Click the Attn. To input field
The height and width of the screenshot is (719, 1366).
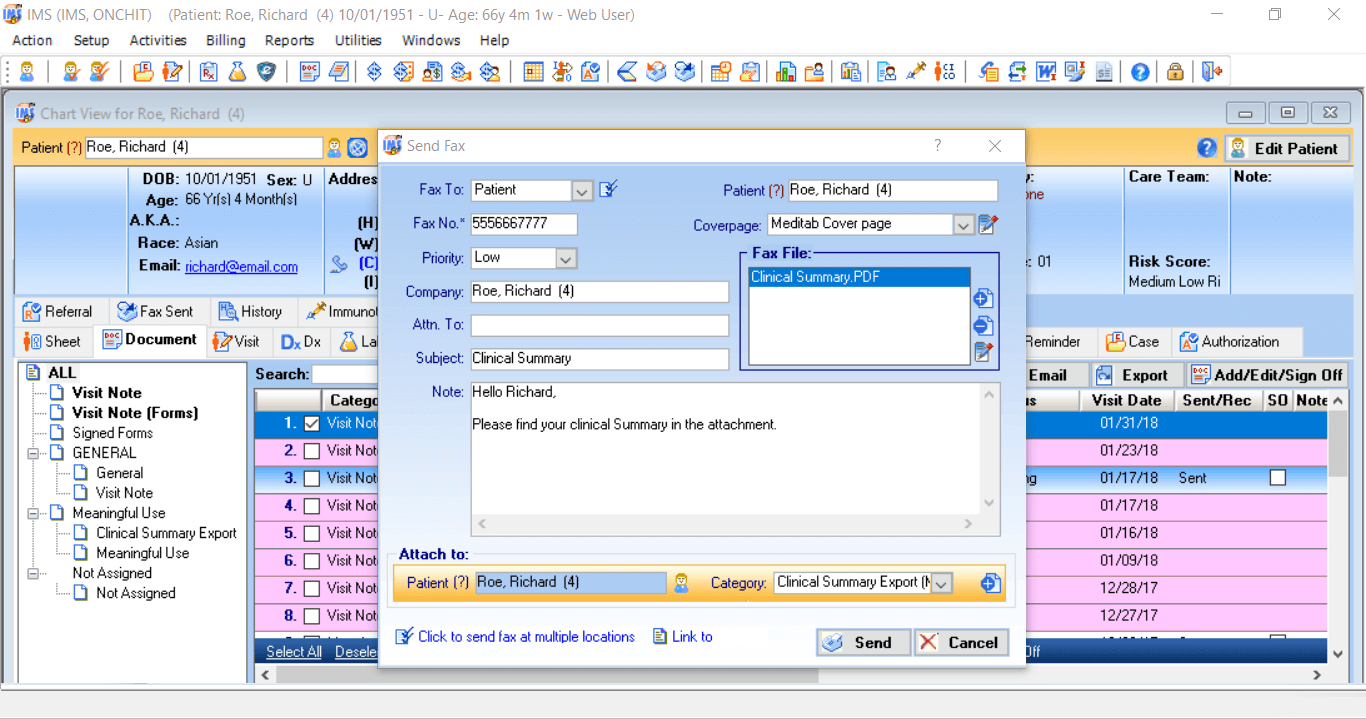[x=600, y=326]
